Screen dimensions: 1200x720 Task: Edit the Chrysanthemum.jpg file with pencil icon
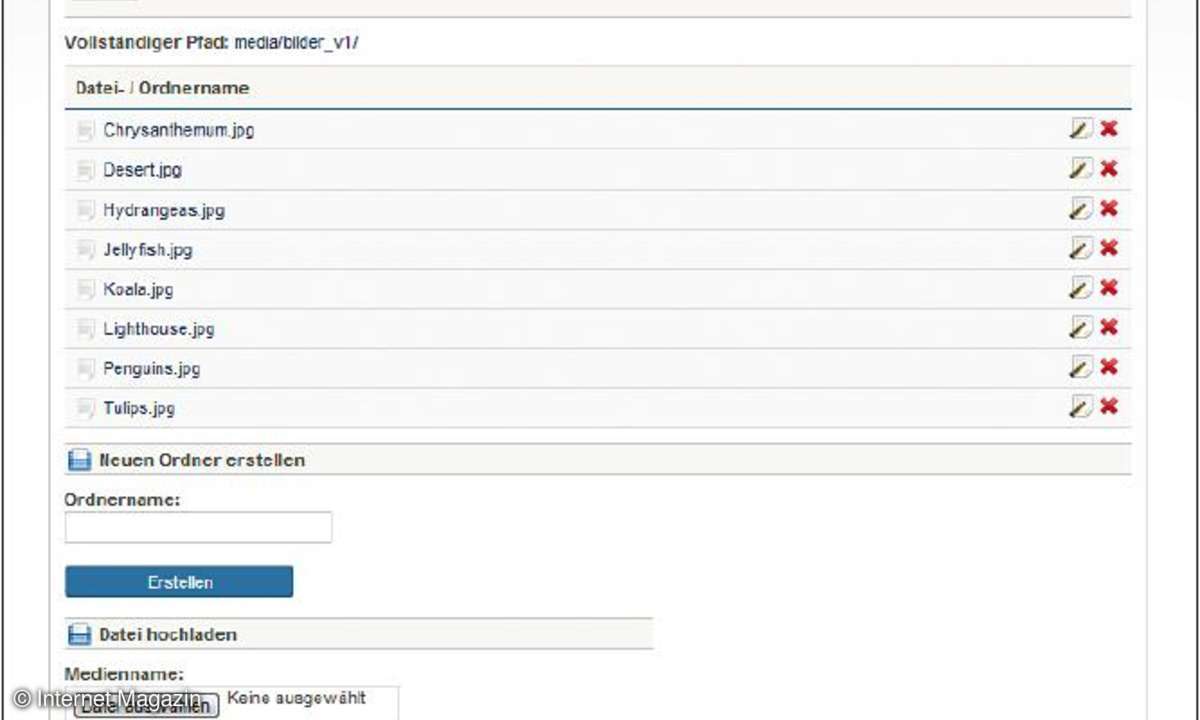[1080, 128]
